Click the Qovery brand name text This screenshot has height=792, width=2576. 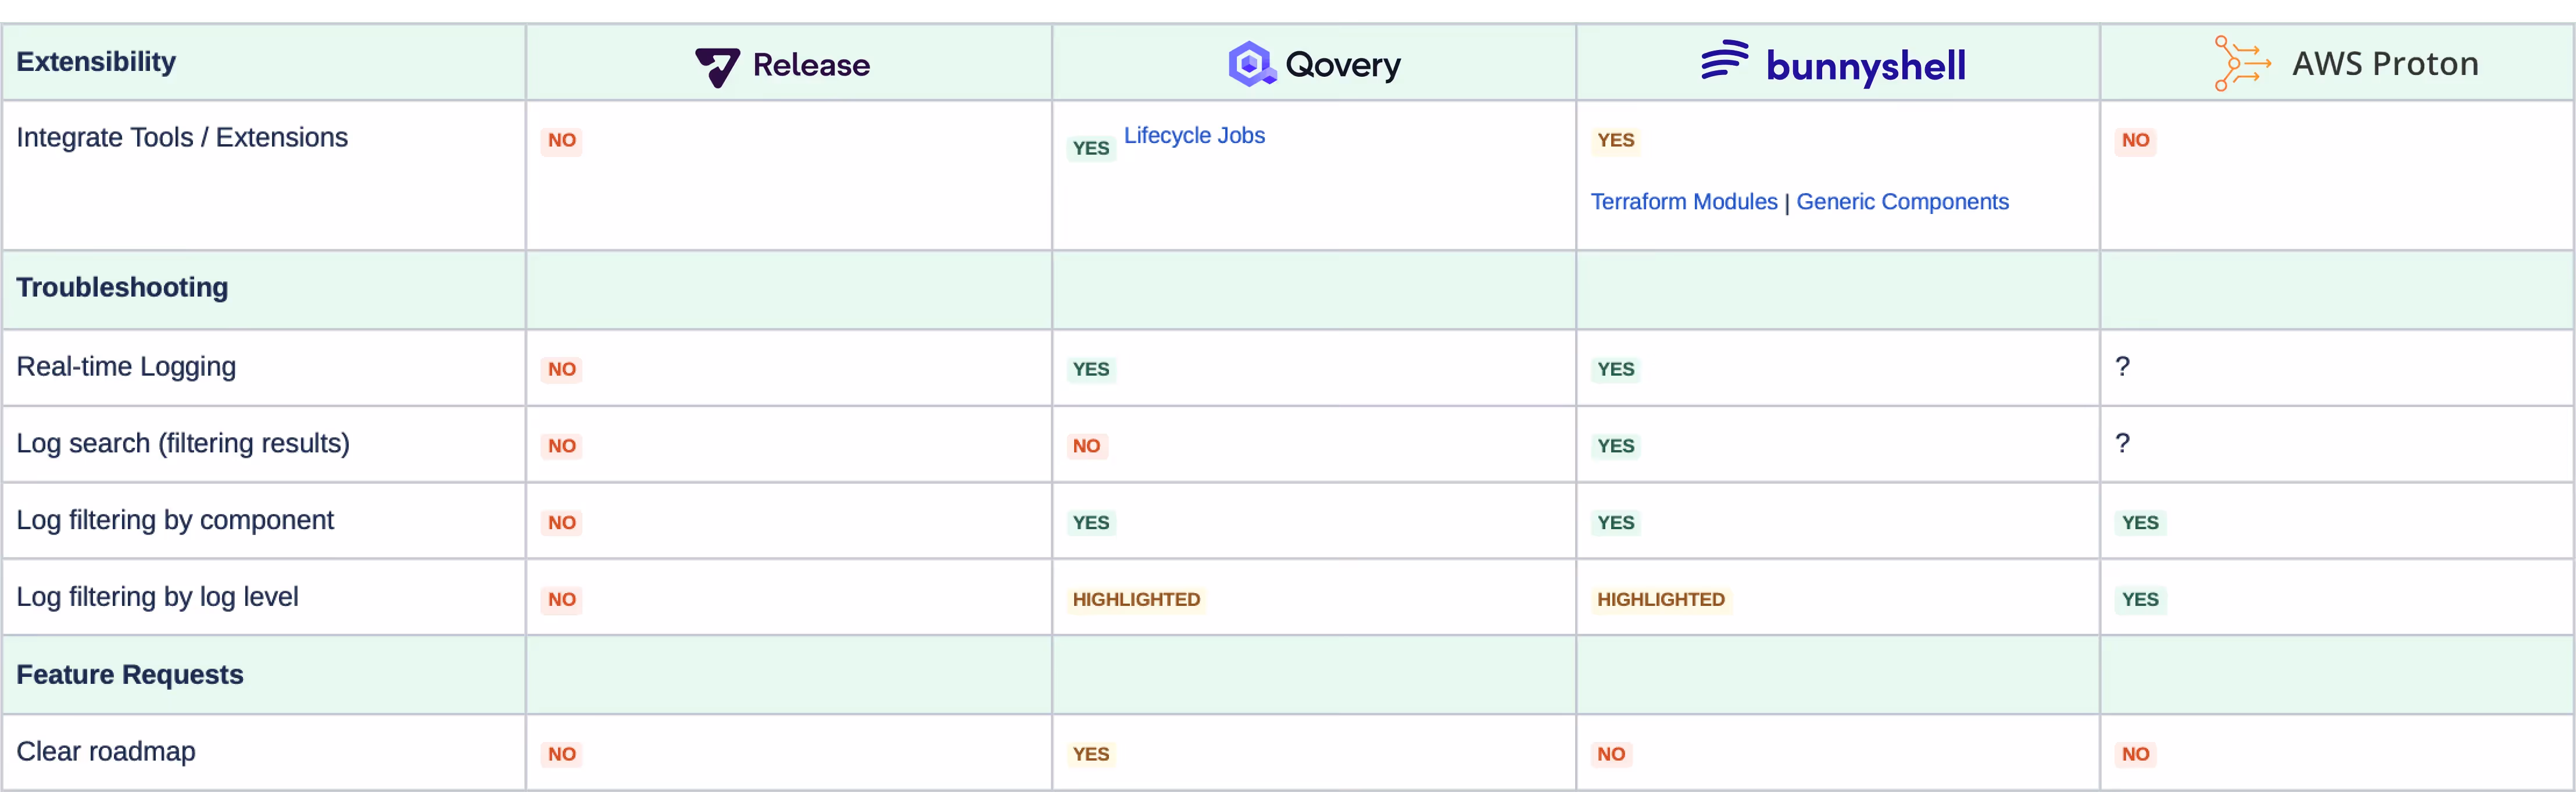pyautogui.click(x=1343, y=65)
